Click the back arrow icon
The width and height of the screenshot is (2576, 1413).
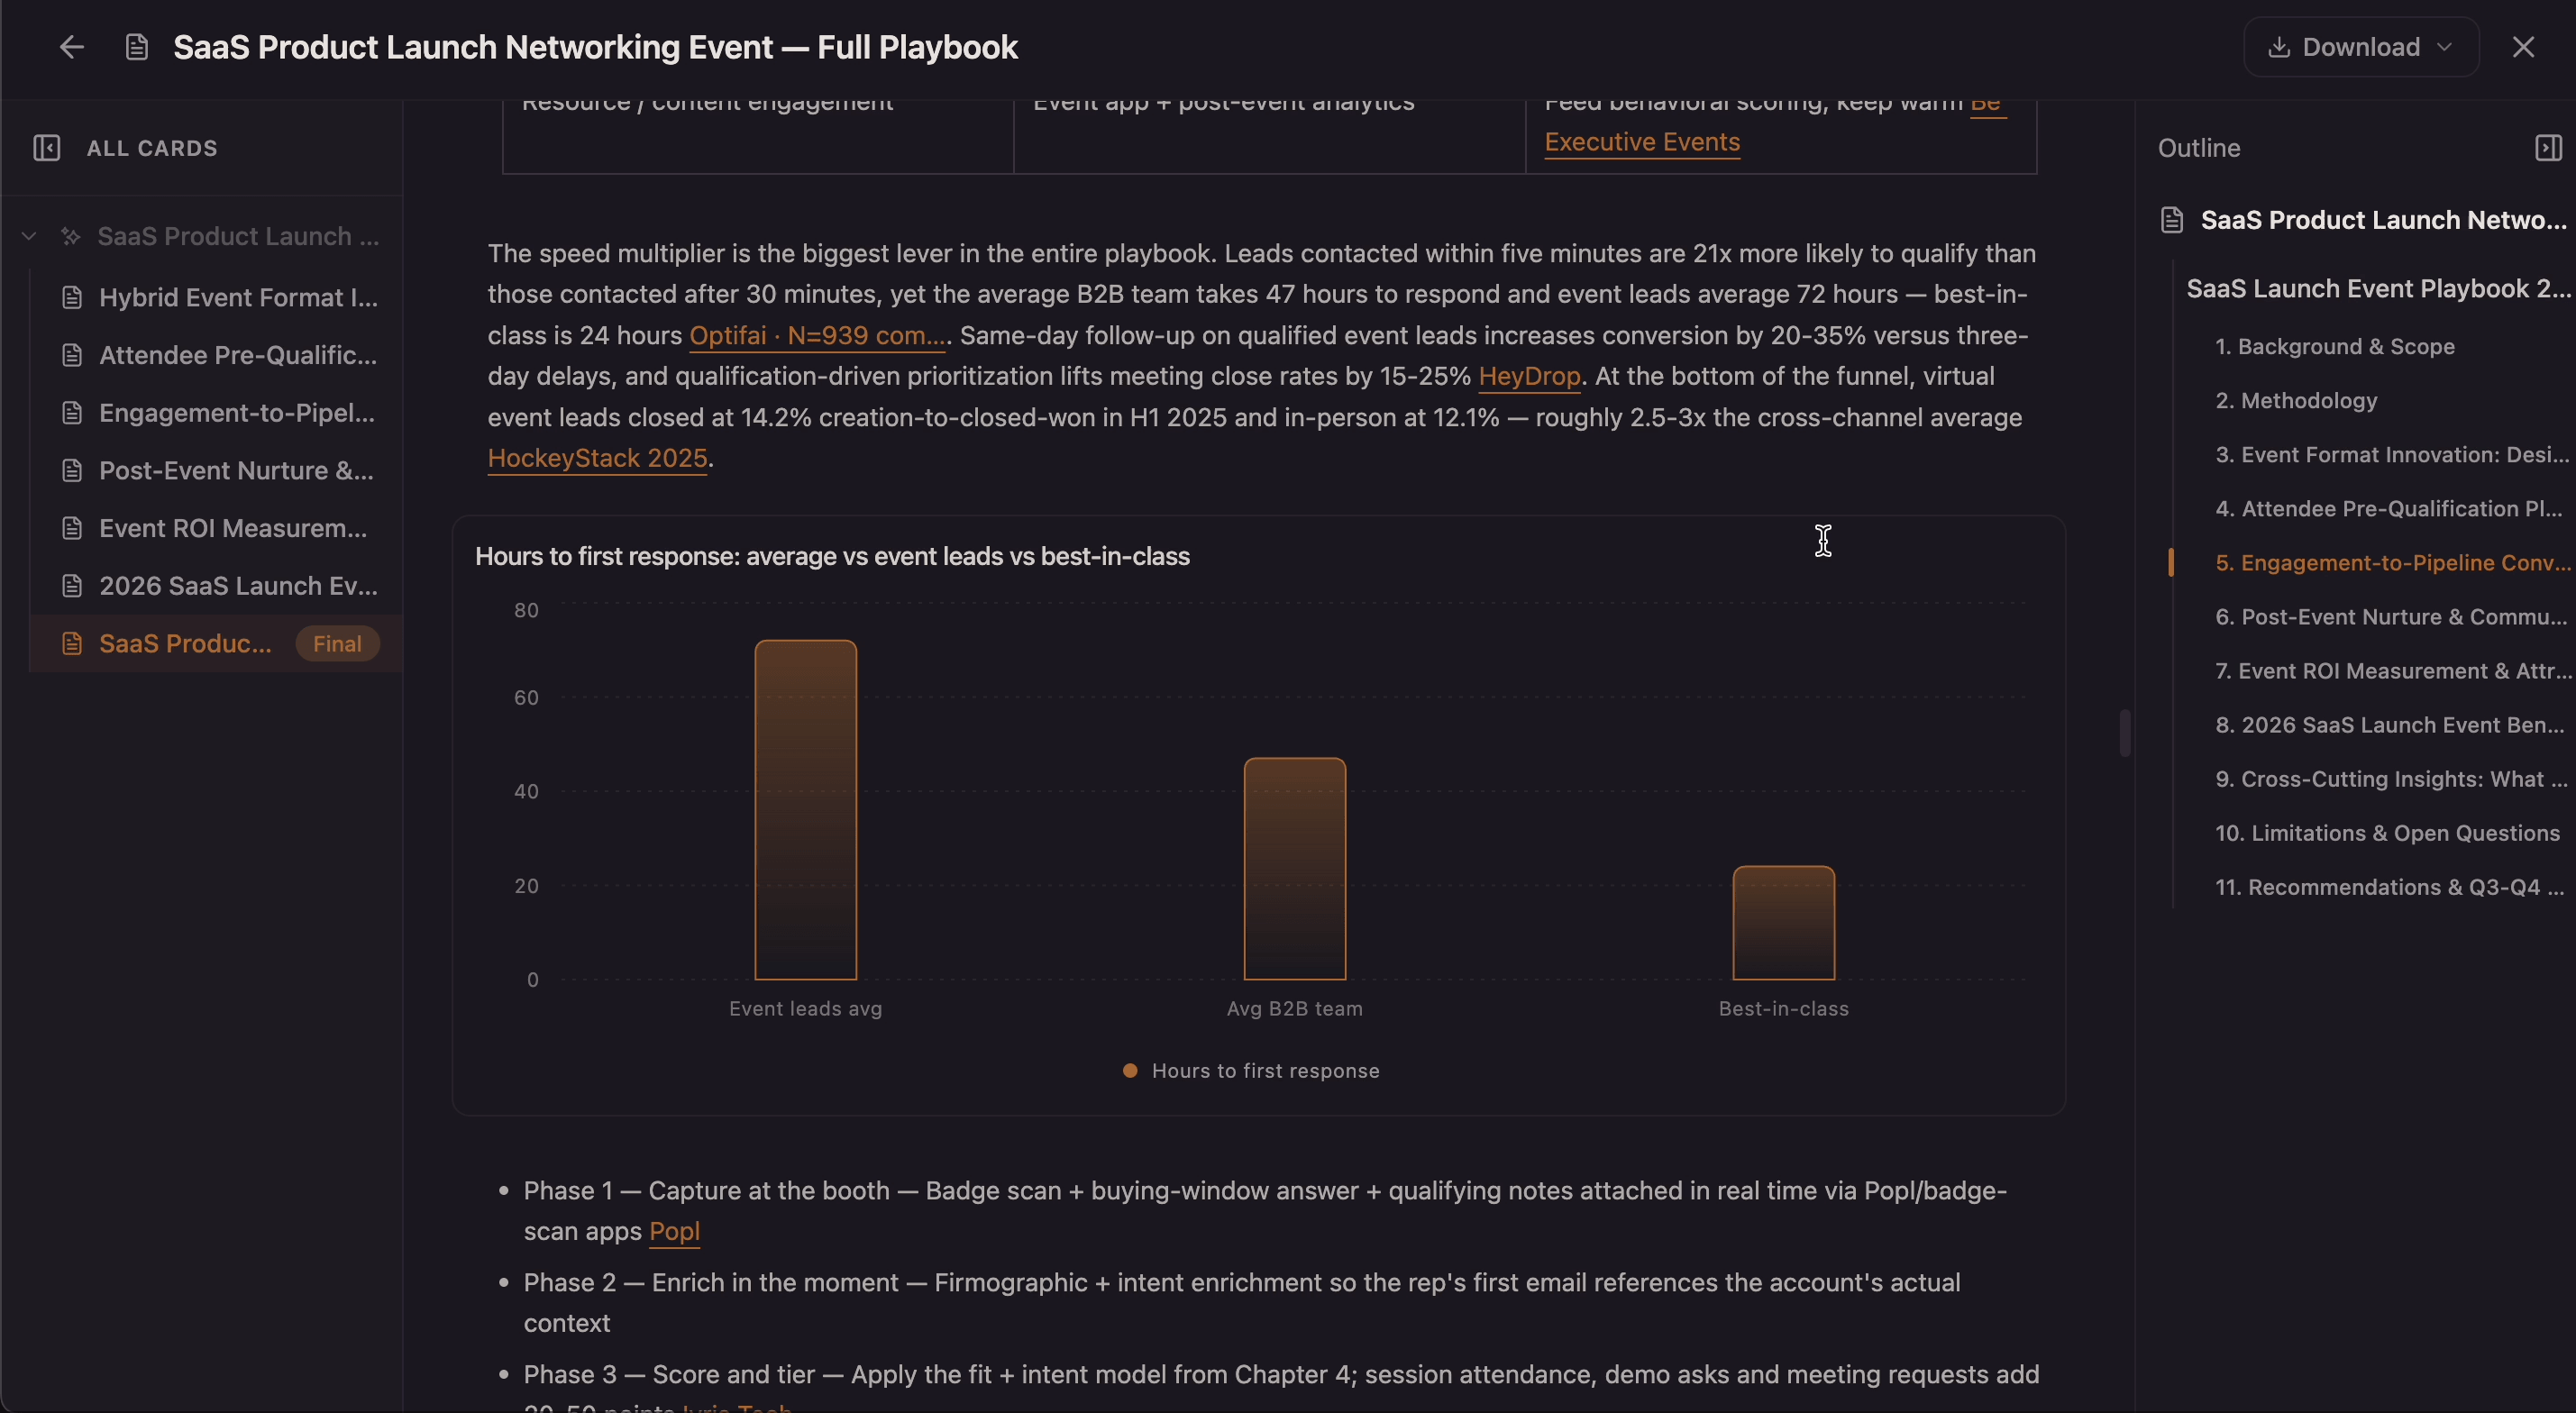point(71,47)
